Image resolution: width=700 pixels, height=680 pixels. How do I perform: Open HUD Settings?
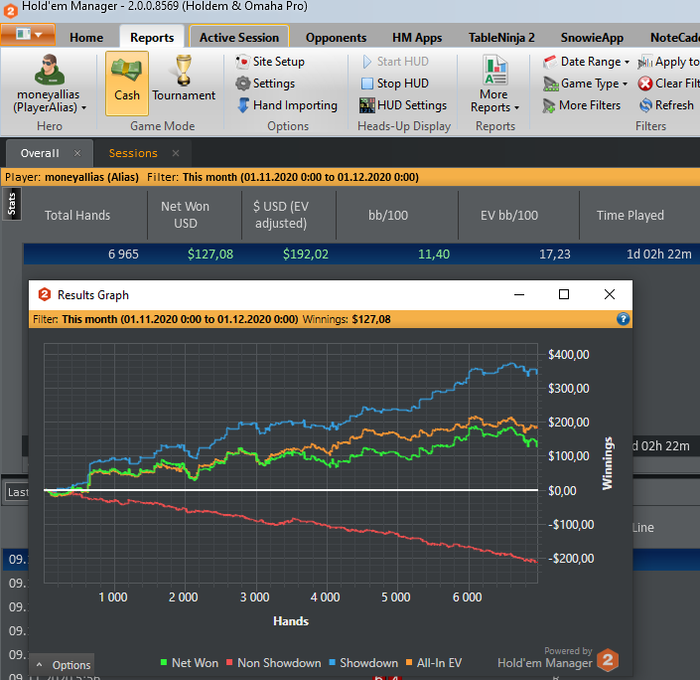tap(403, 105)
